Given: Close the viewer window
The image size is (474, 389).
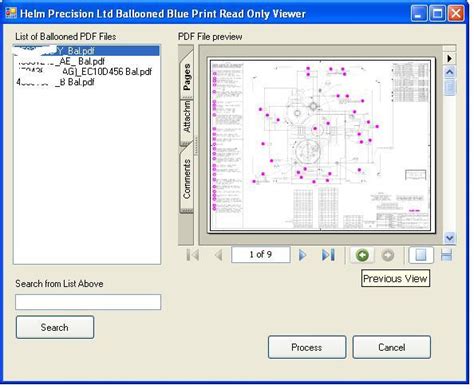Looking at the screenshot, I should (x=456, y=14).
